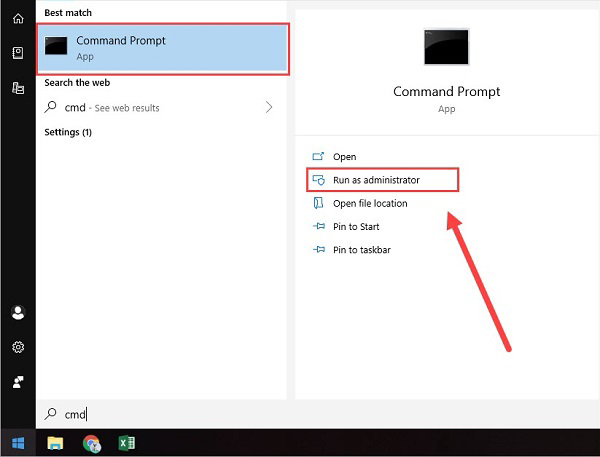Click the Command Prompt icon in best match
Screen dimensions: 600x457
[x=56, y=46]
